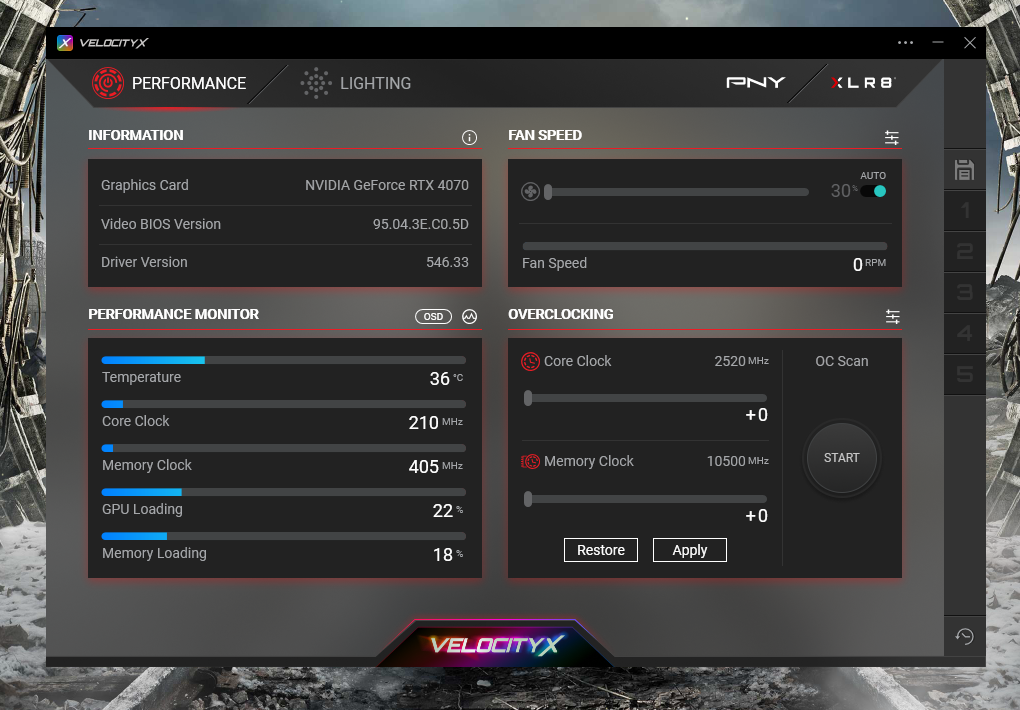Click the Core Clock offset slider handle
The height and width of the screenshot is (710, 1020).
click(528, 398)
